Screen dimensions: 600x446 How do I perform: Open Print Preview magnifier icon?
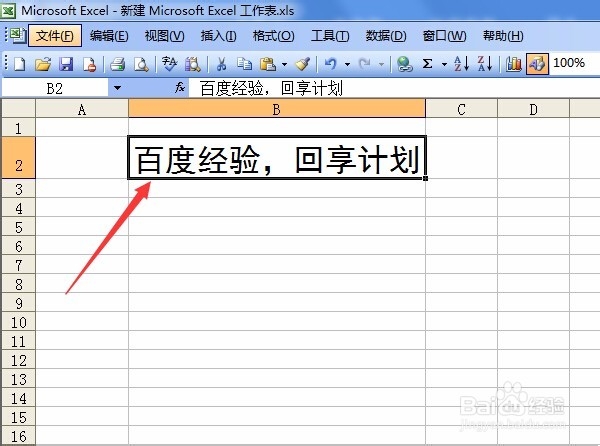click(141, 63)
